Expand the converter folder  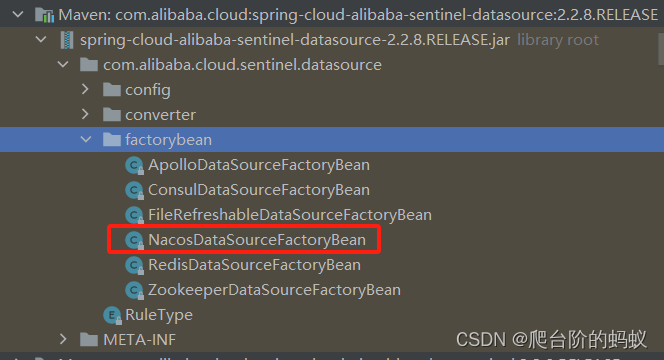pyautogui.click(x=85, y=114)
